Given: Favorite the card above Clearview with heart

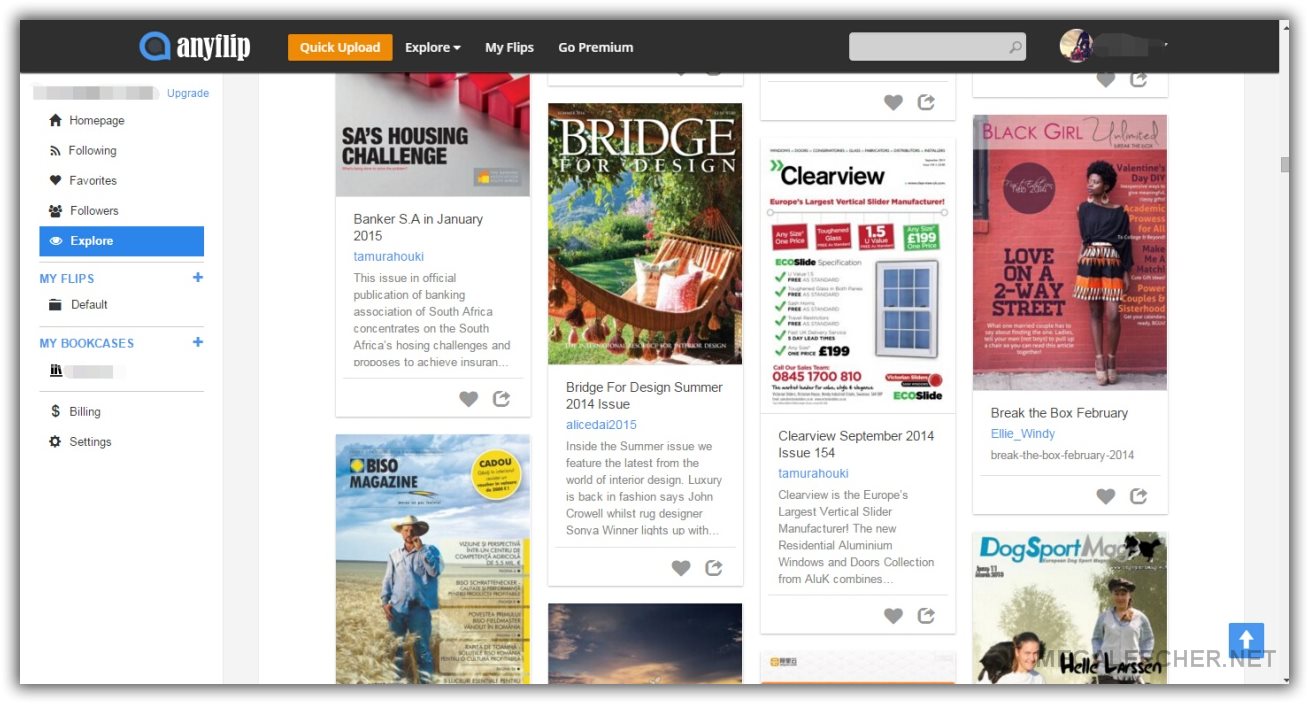Looking at the screenshot, I should tap(893, 102).
